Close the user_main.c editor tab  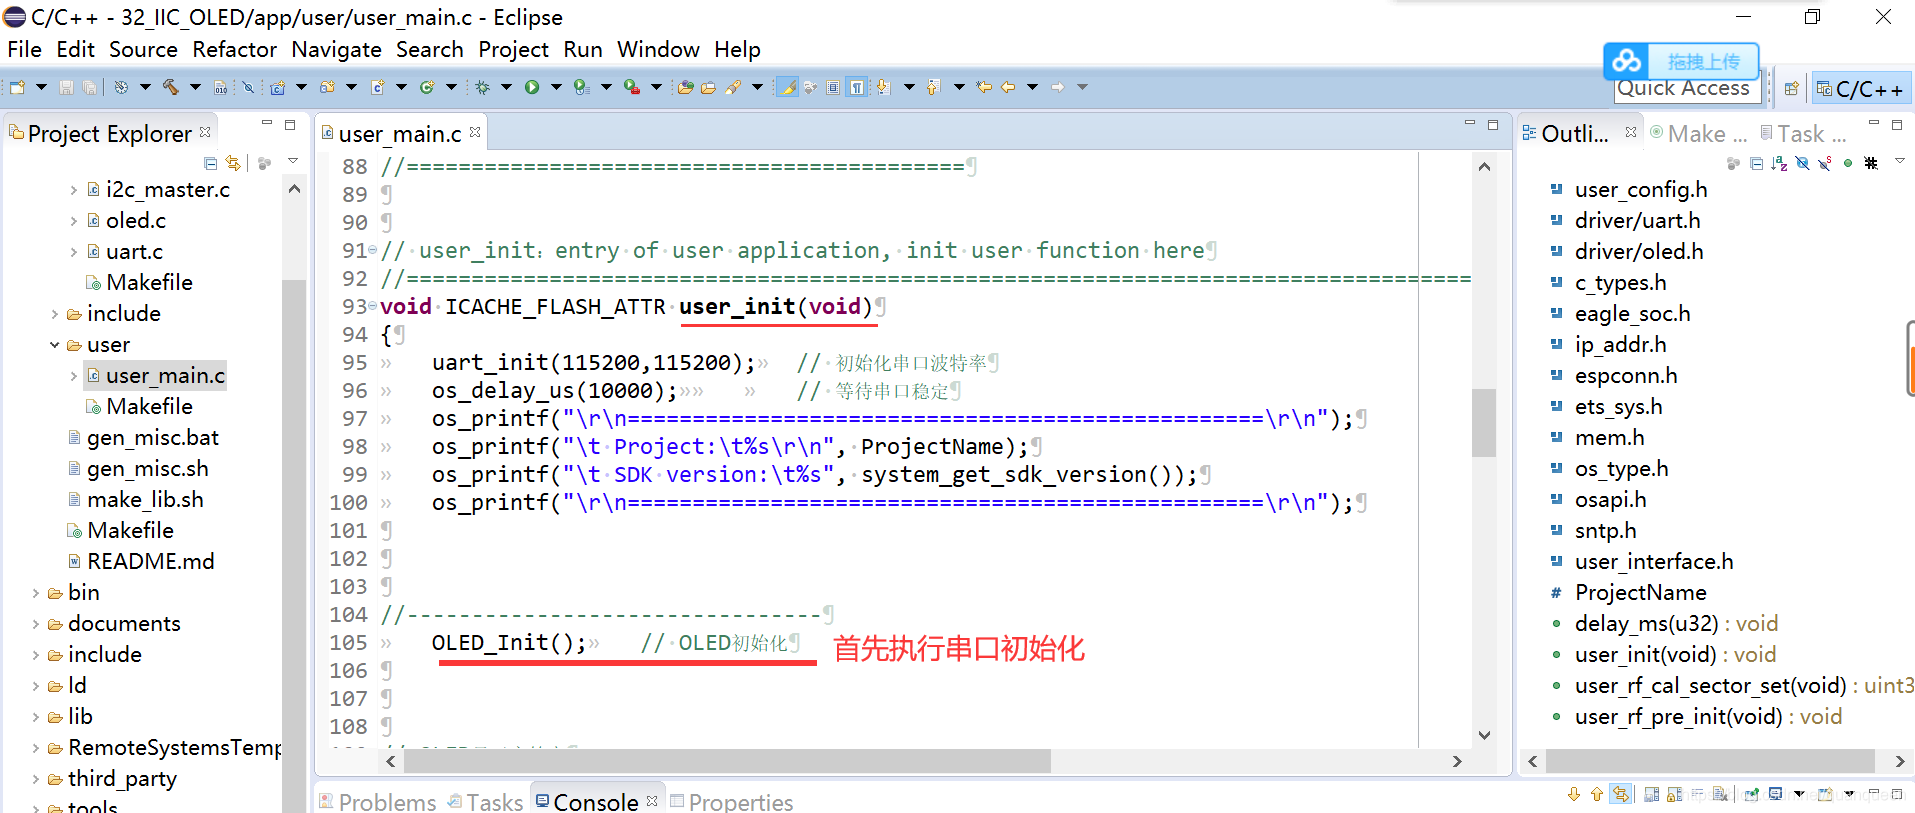coord(475,132)
